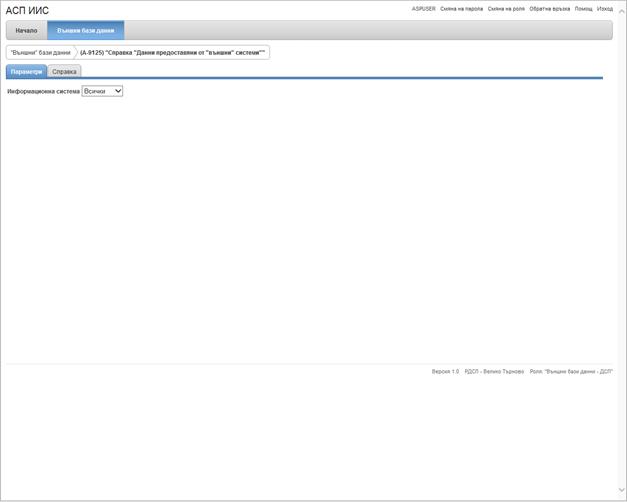Click the АСП ИИС title

pyautogui.click(x=27, y=10)
